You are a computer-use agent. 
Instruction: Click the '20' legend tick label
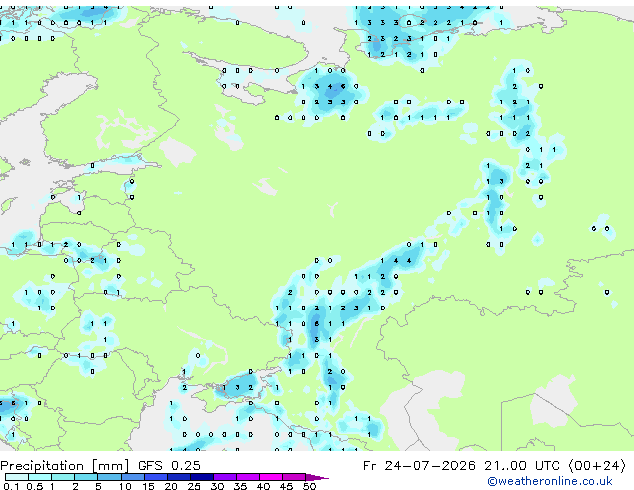(x=171, y=486)
